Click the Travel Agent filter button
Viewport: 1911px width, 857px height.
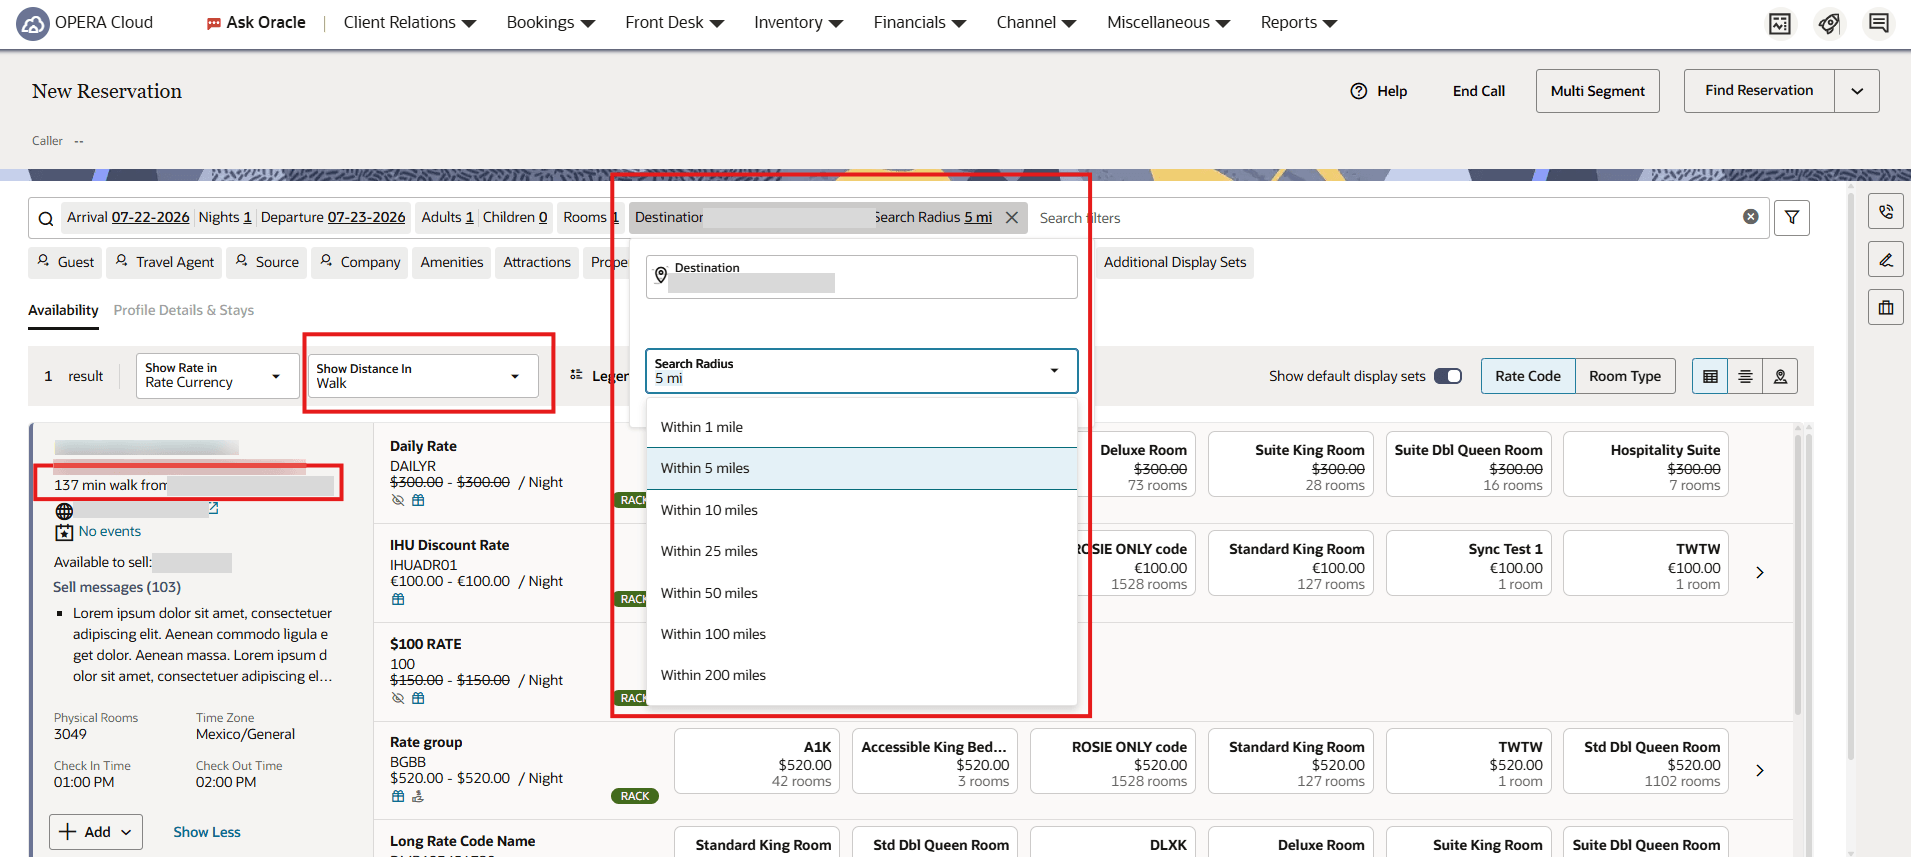tap(166, 262)
